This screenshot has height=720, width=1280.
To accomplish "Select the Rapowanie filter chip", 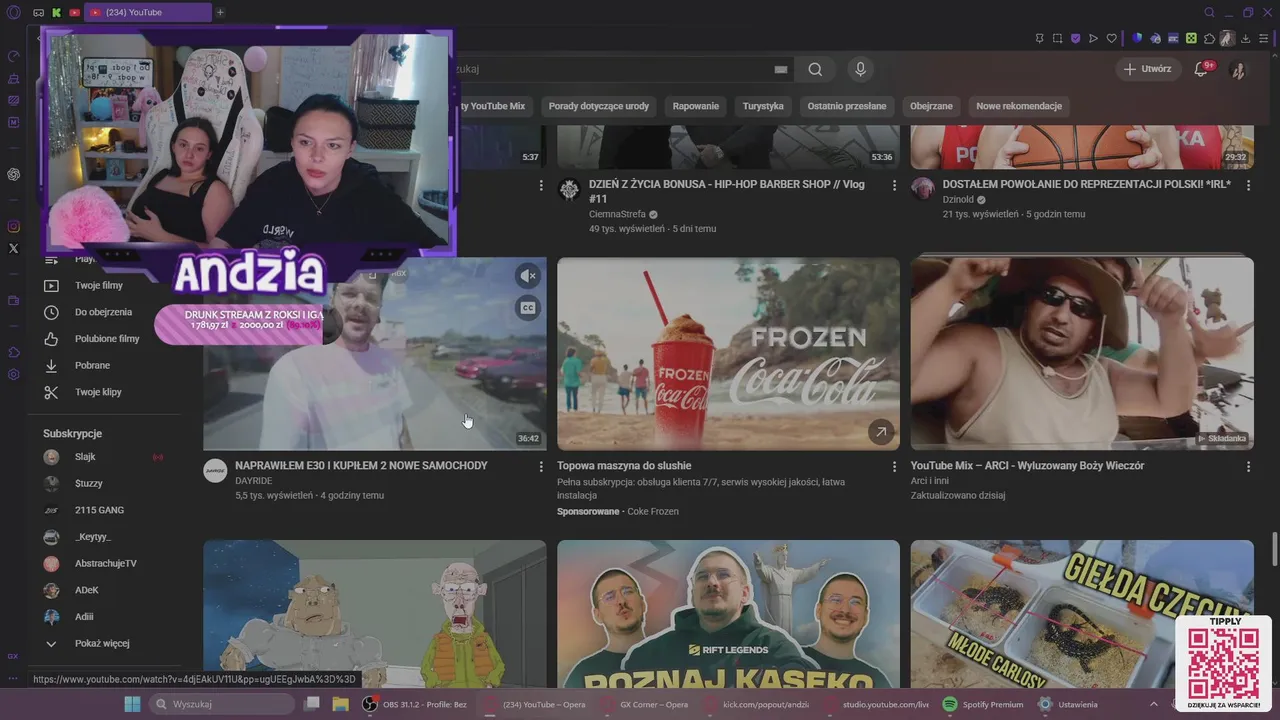I will point(696,106).
